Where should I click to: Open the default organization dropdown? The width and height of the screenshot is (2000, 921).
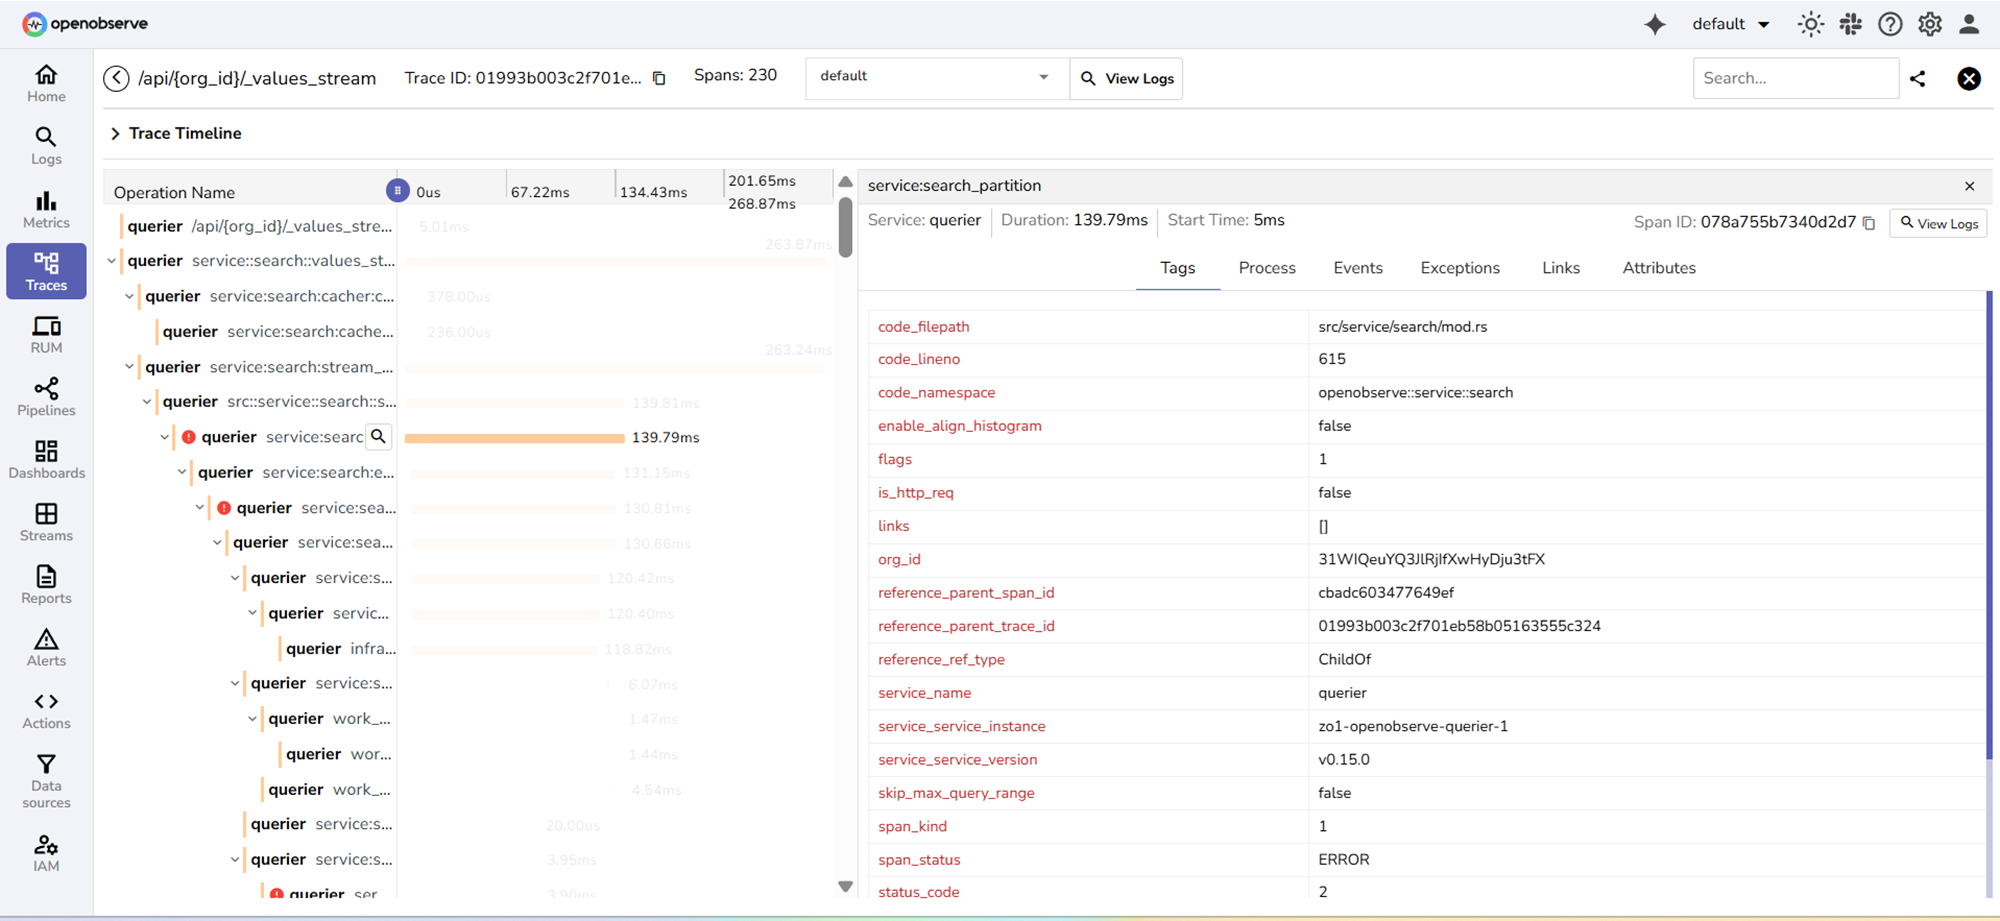click(x=1731, y=25)
